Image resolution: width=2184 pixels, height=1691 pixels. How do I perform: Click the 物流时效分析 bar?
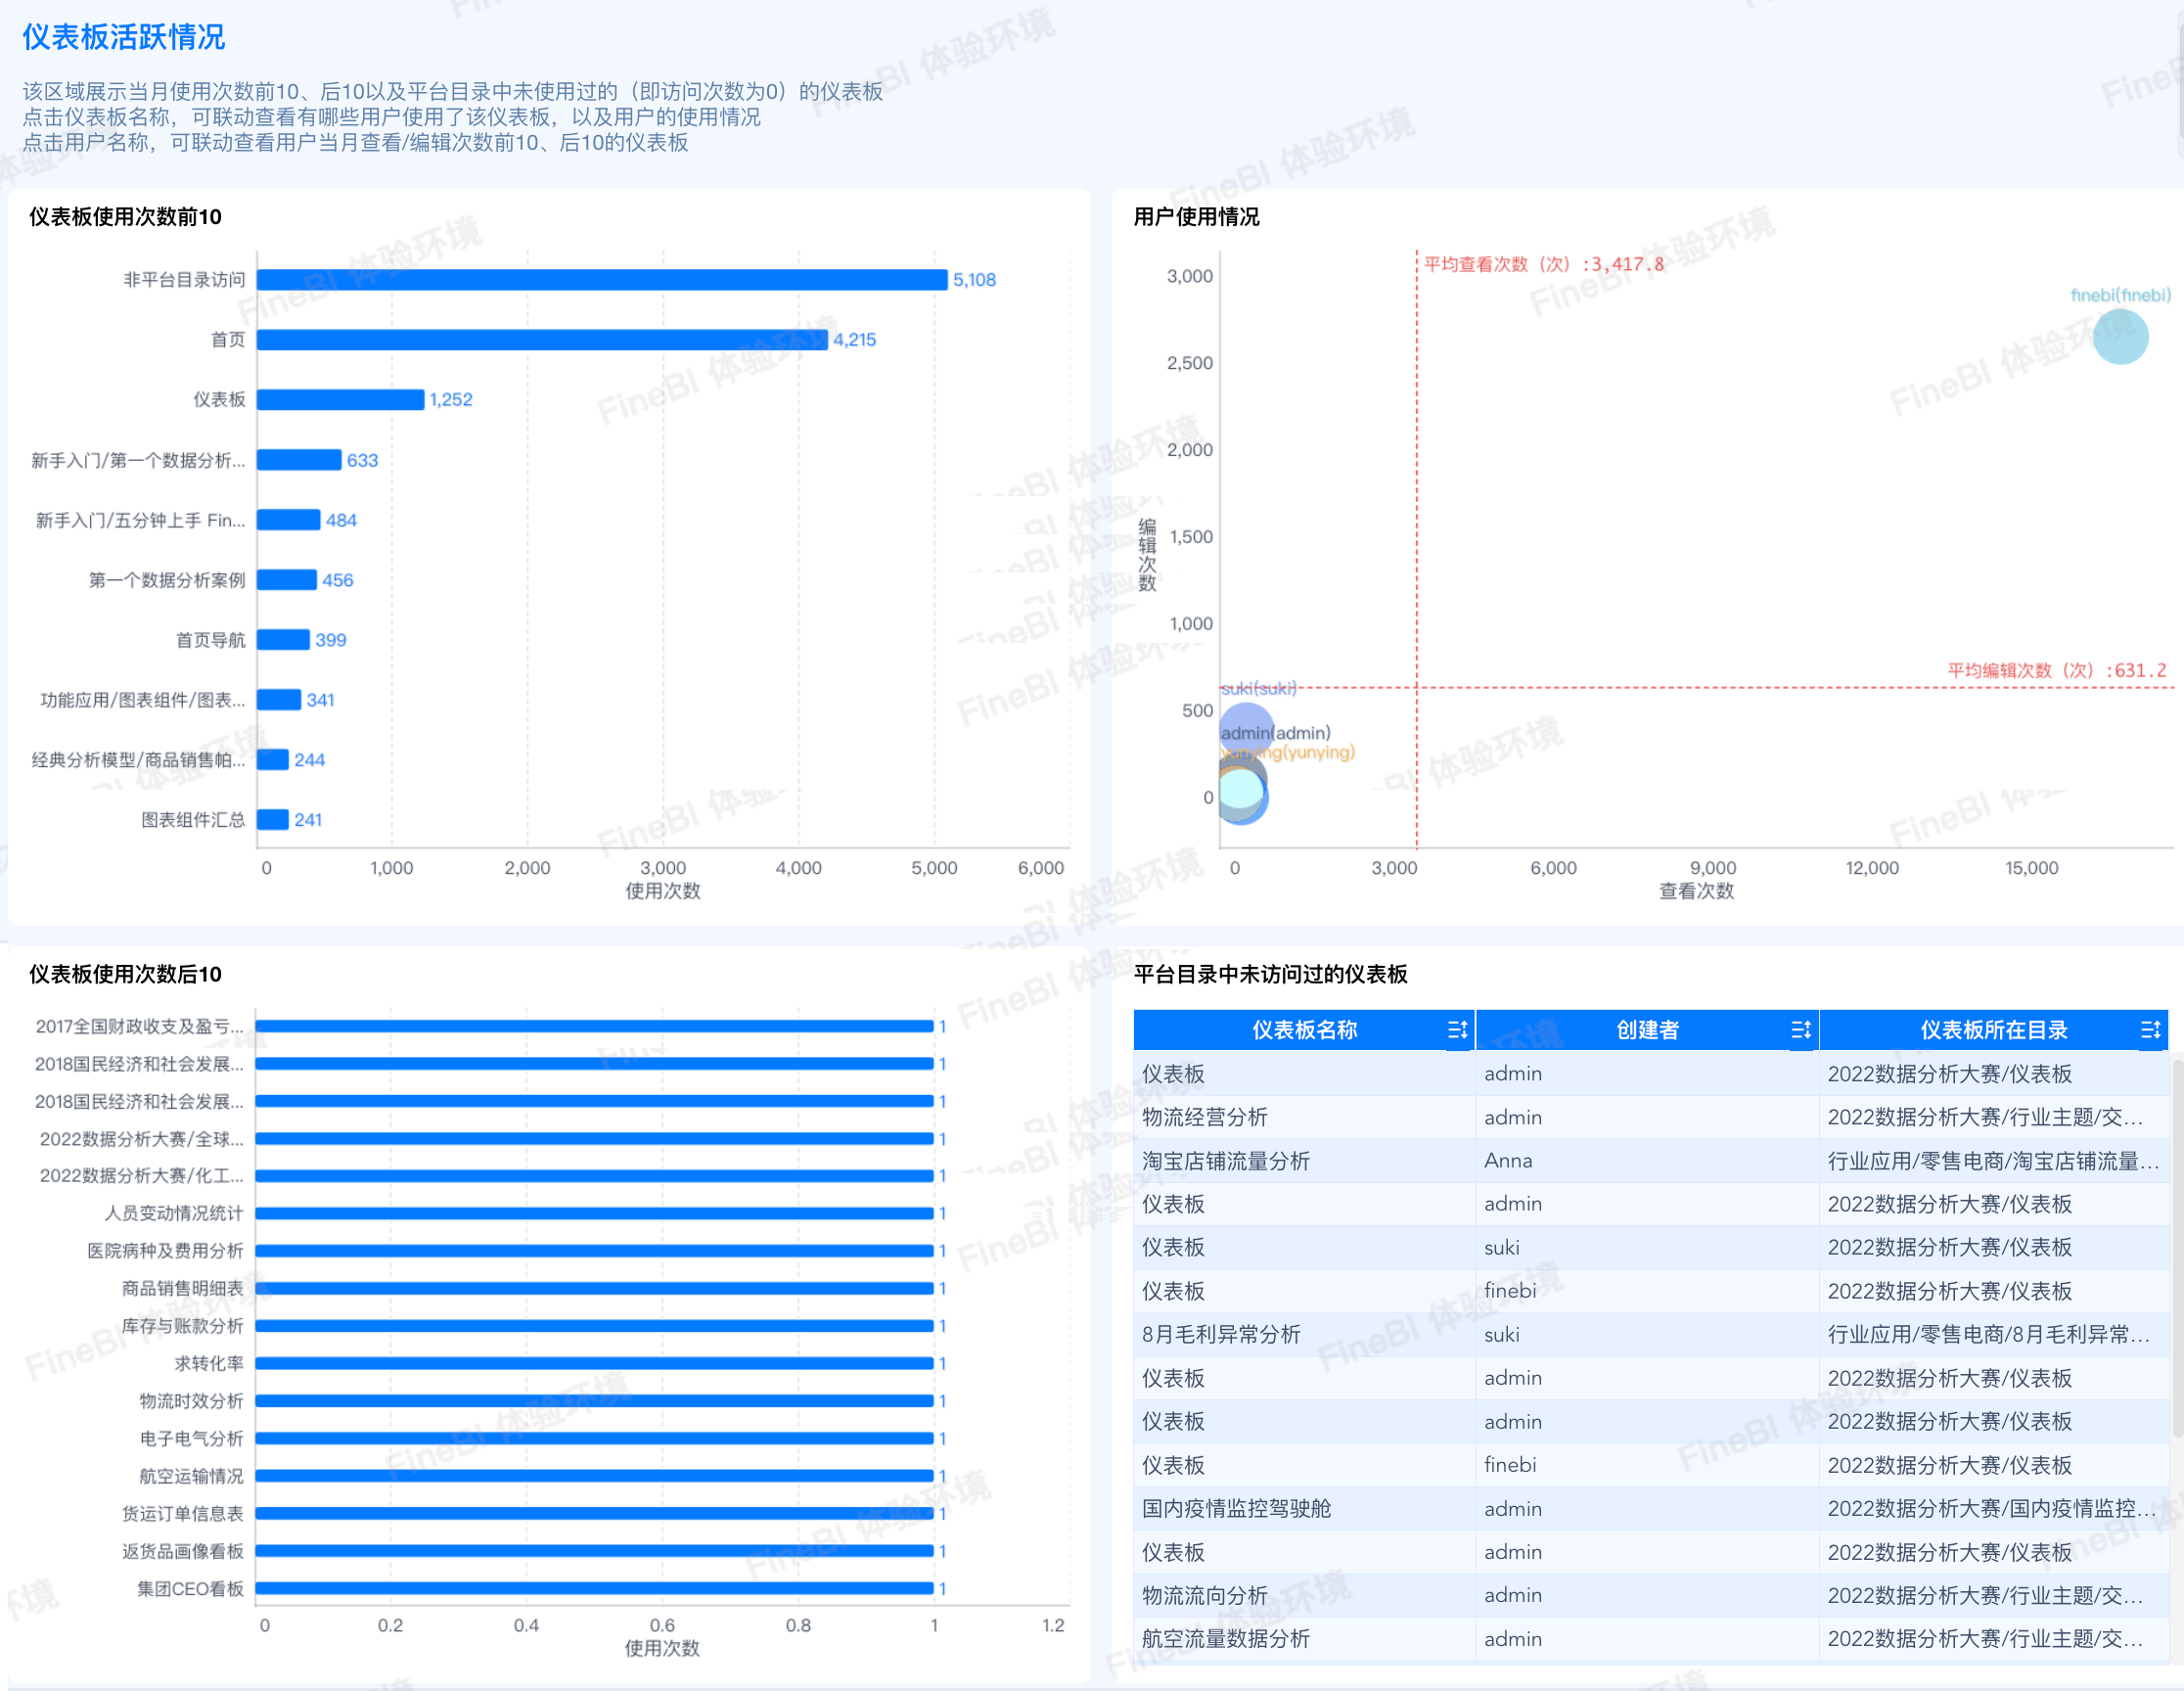point(594,1401)
